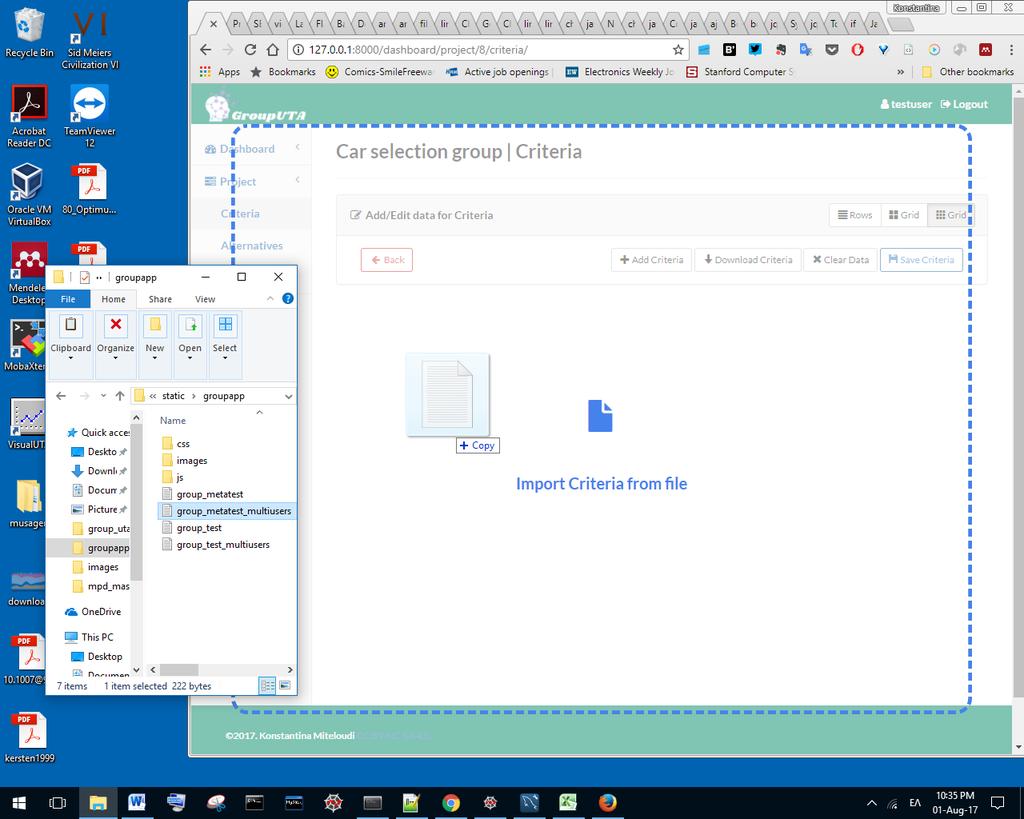
Task: Collapse the Explorer ribbon with the chevron
Action: click(x=270, y=299)
